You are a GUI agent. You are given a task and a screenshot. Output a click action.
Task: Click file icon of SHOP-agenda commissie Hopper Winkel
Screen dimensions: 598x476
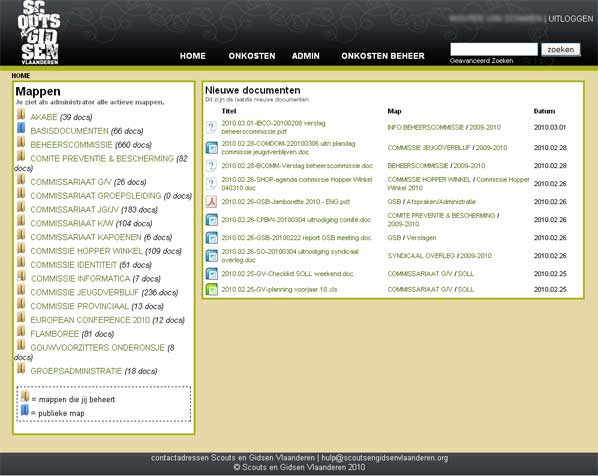pyautogui.click(x=211, y=183)
